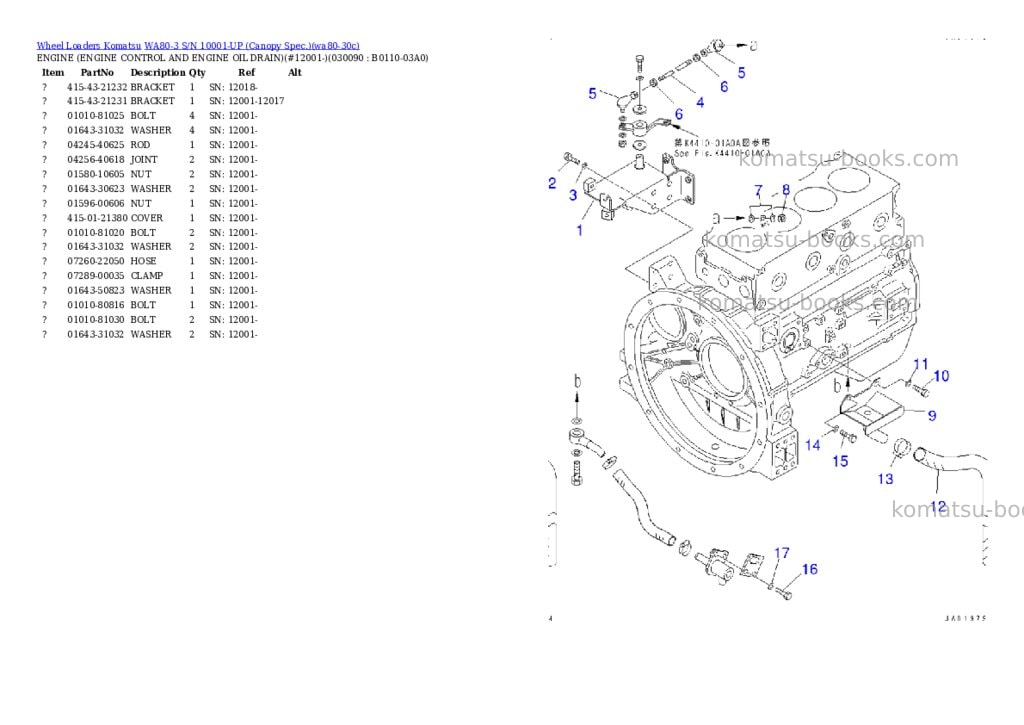This screenshot has height=725, width=1024.
Task: Click the Item column header
Action: [53, 72]
